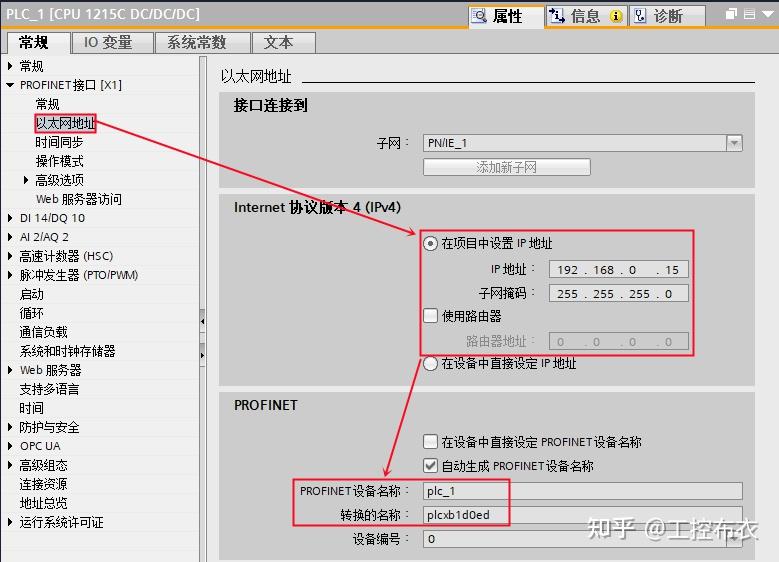779x562 pixels.
Task: Expand the top 常规 tree node
Action: tap(10, 66)
